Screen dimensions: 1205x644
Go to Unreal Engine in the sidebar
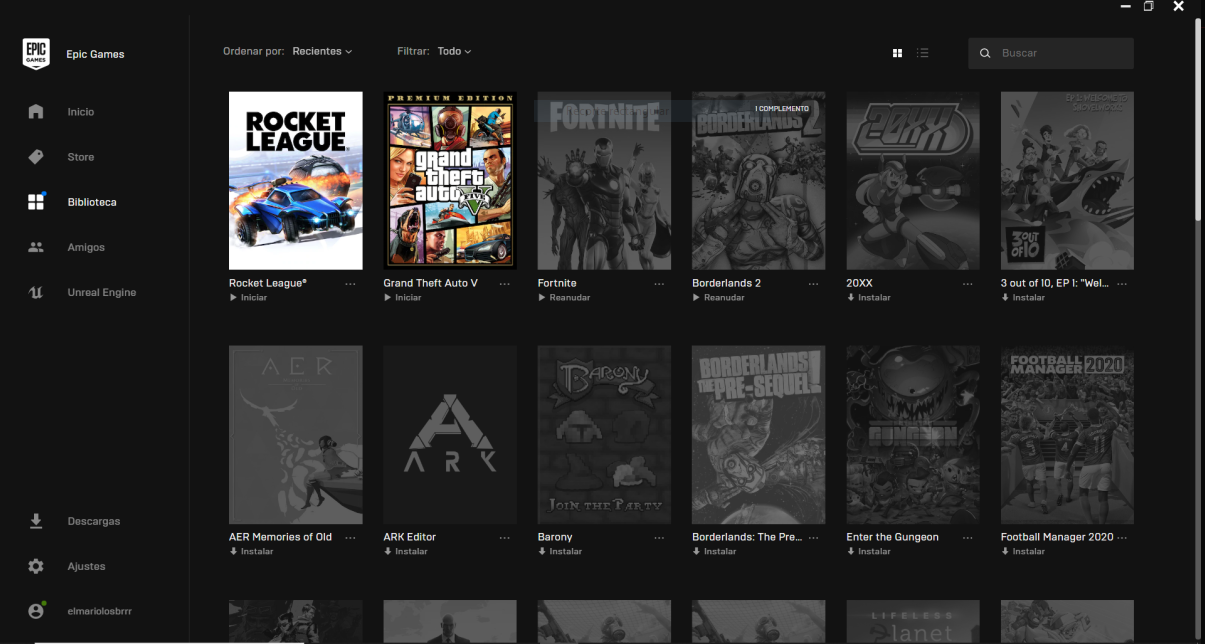coord(102,292)
